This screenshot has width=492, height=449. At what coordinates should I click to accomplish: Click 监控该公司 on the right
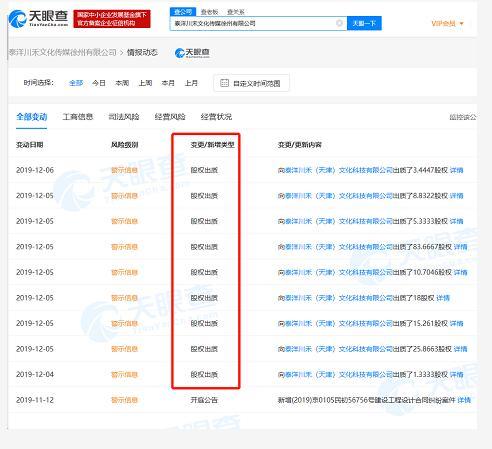coord(463,117)
